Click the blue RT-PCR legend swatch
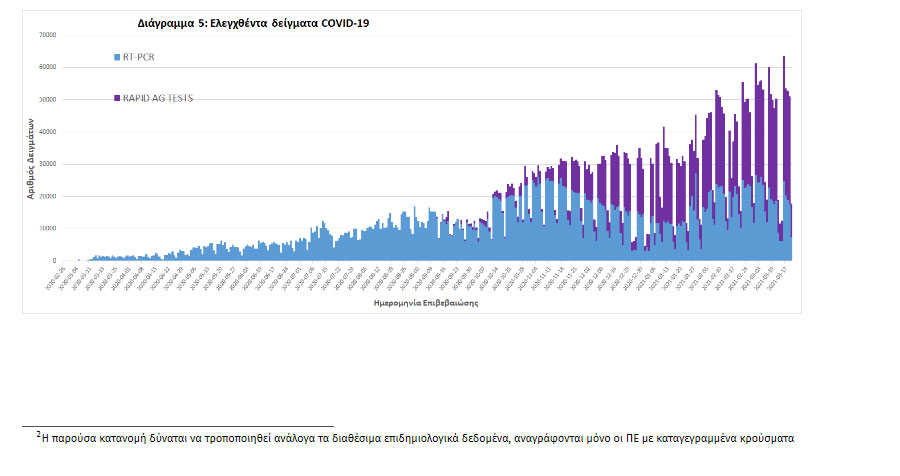Viewport: 900px width, 476px height. click(117, 58)
